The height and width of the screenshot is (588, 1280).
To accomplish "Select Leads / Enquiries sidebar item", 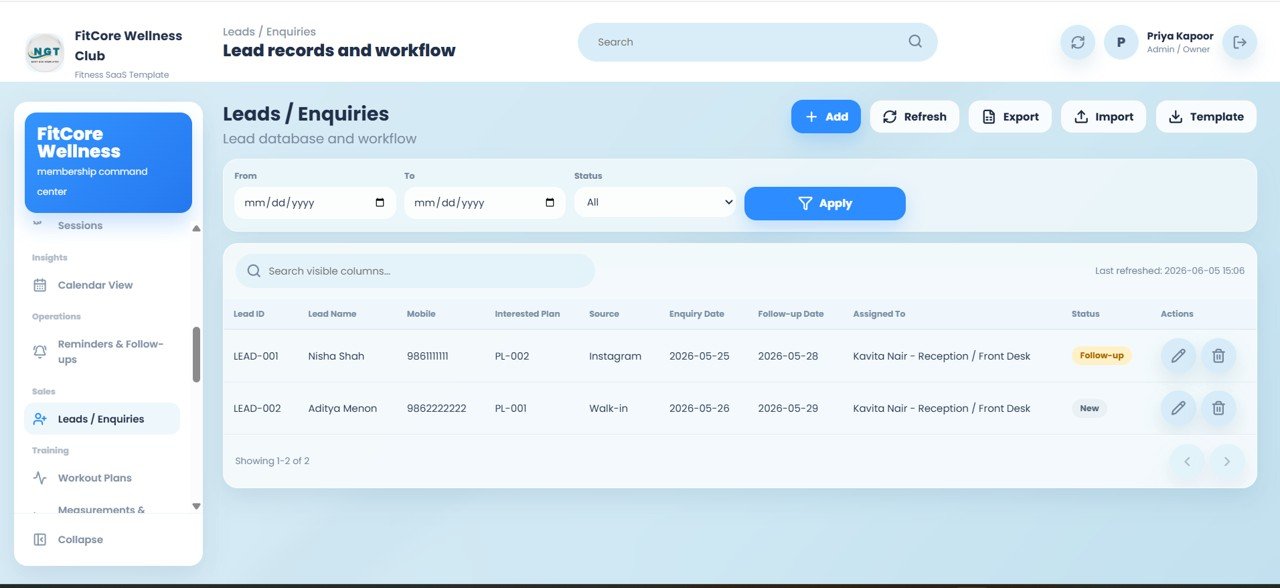I will point(102,419).
